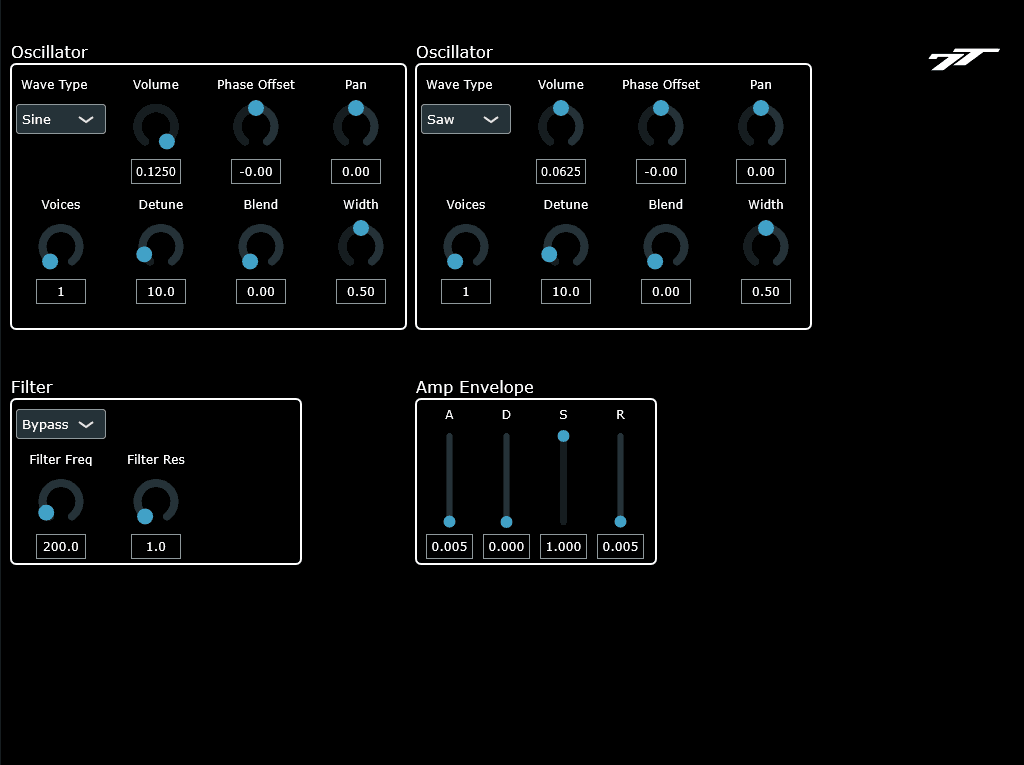
Task: Click the Saw oscillator Voices knob
Action: pyautogui.click(x=466, y=246)
